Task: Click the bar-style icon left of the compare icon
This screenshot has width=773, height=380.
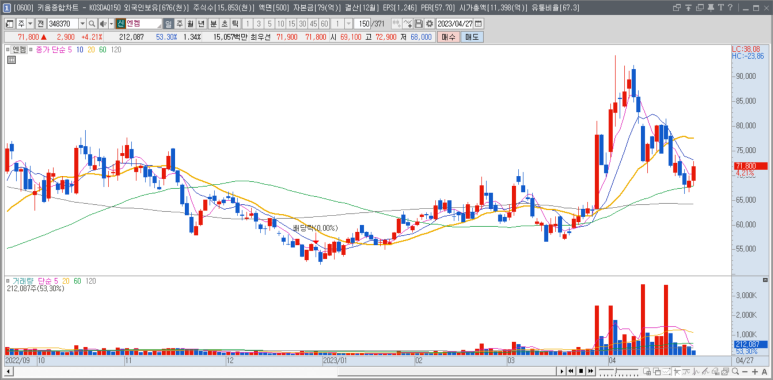Action: coord(396,24)
